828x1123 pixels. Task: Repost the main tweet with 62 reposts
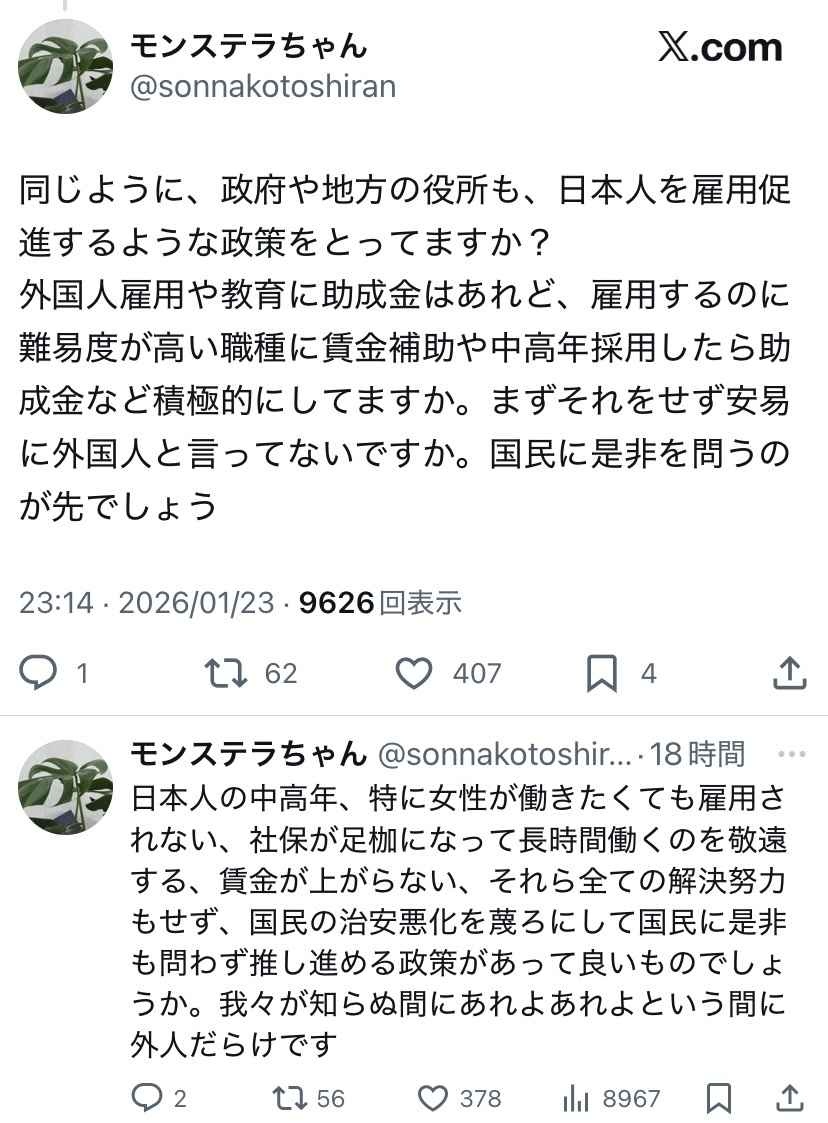point(225,673)
